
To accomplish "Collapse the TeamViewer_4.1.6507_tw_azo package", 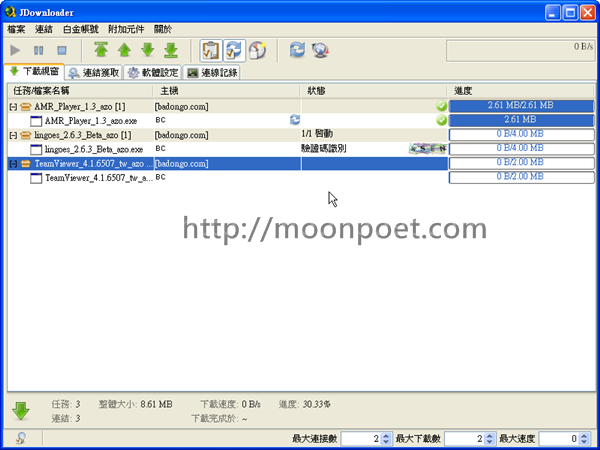I will pos(13,164).
